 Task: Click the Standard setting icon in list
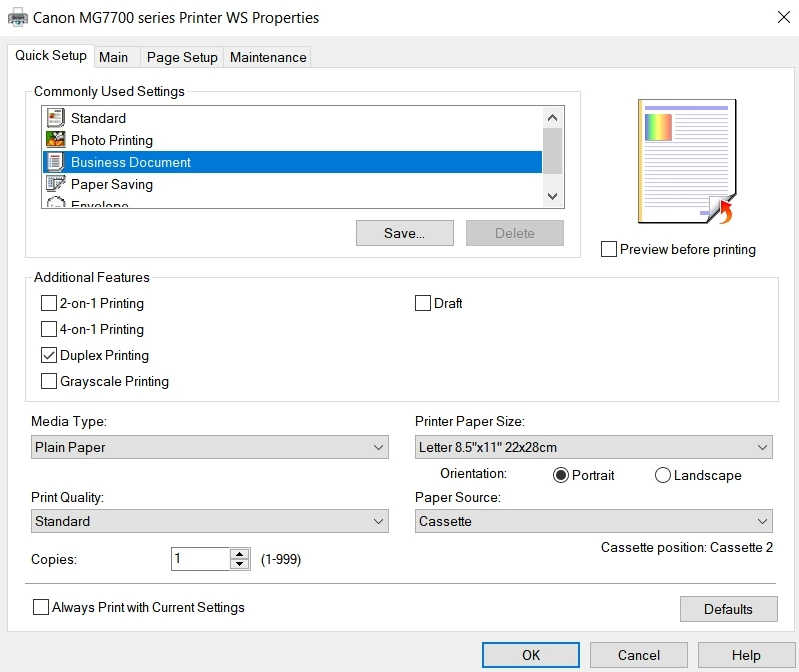click(x=55, y=118)
